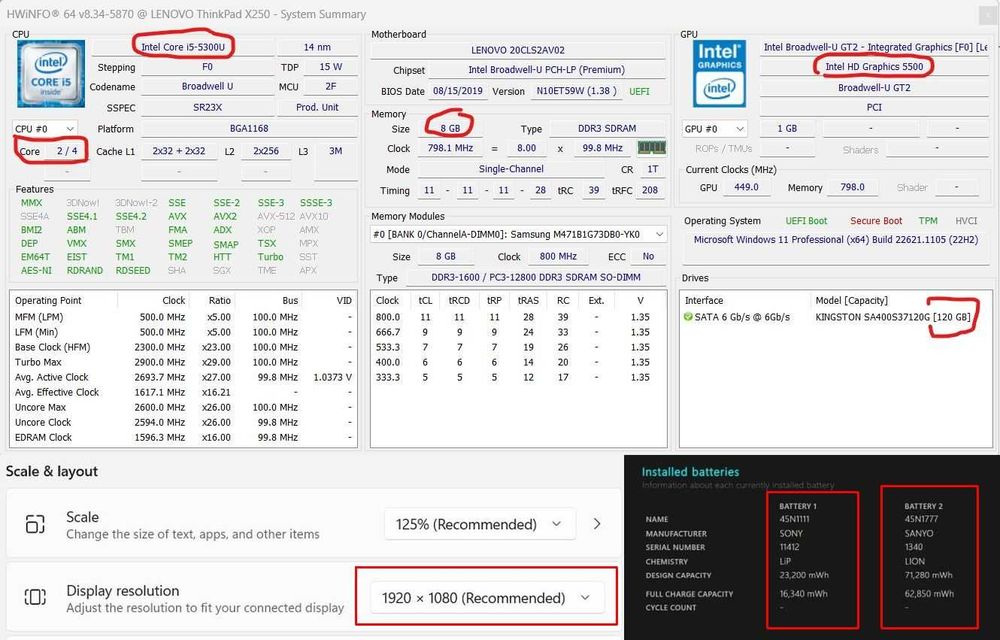Click the memory Mode Single-Channel field
Image resolution: width=1000 pixels, height=640 pixels.
(511, 169)
